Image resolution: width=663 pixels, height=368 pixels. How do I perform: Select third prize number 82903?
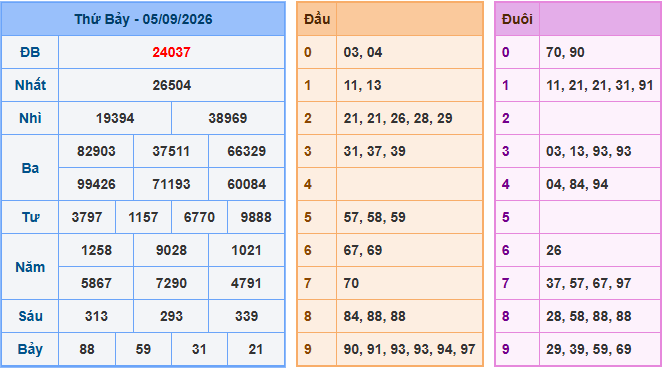click(x=96, y=151)
